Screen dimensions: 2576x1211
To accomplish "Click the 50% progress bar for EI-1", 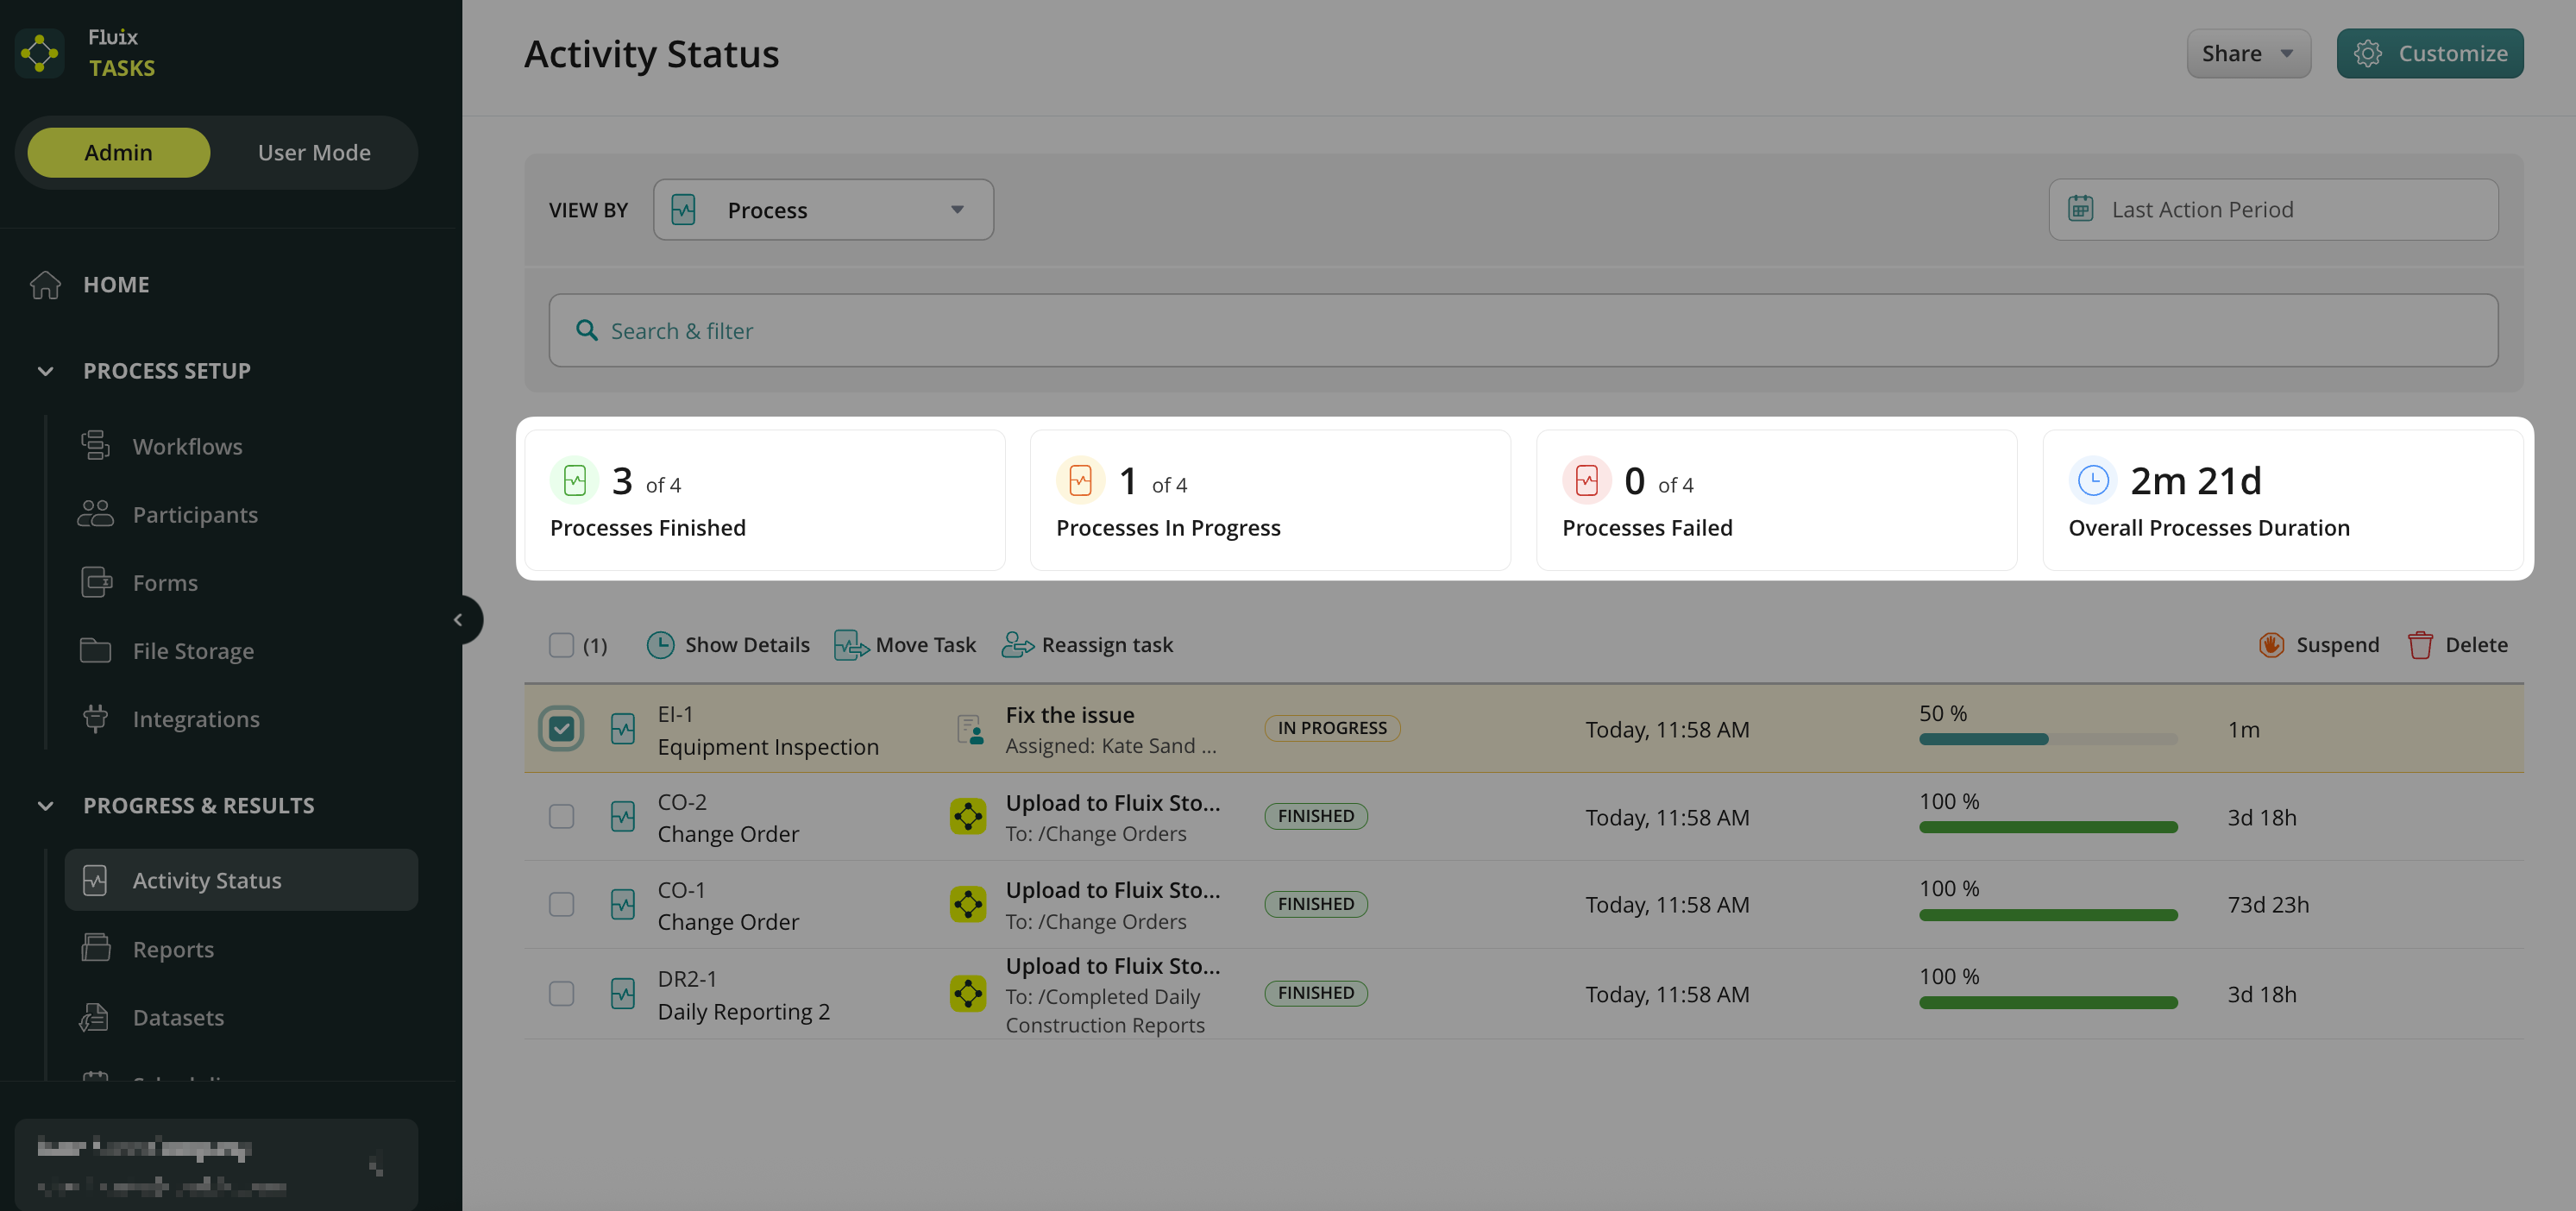I will [2047, 739].
